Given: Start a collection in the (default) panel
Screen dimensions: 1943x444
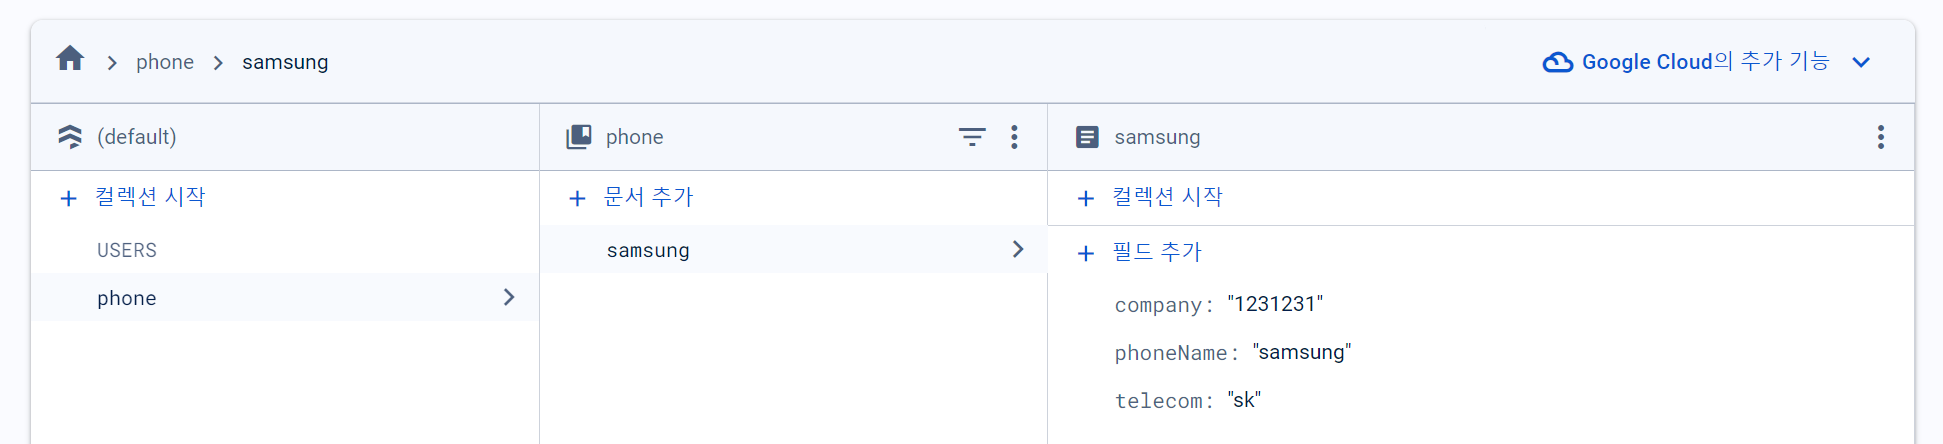Looking at the screenshot, I should [x=133, y=197].
